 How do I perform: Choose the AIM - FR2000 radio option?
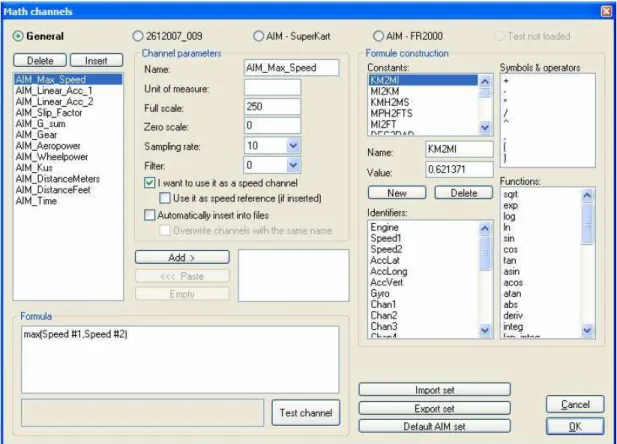pos(378,36)
